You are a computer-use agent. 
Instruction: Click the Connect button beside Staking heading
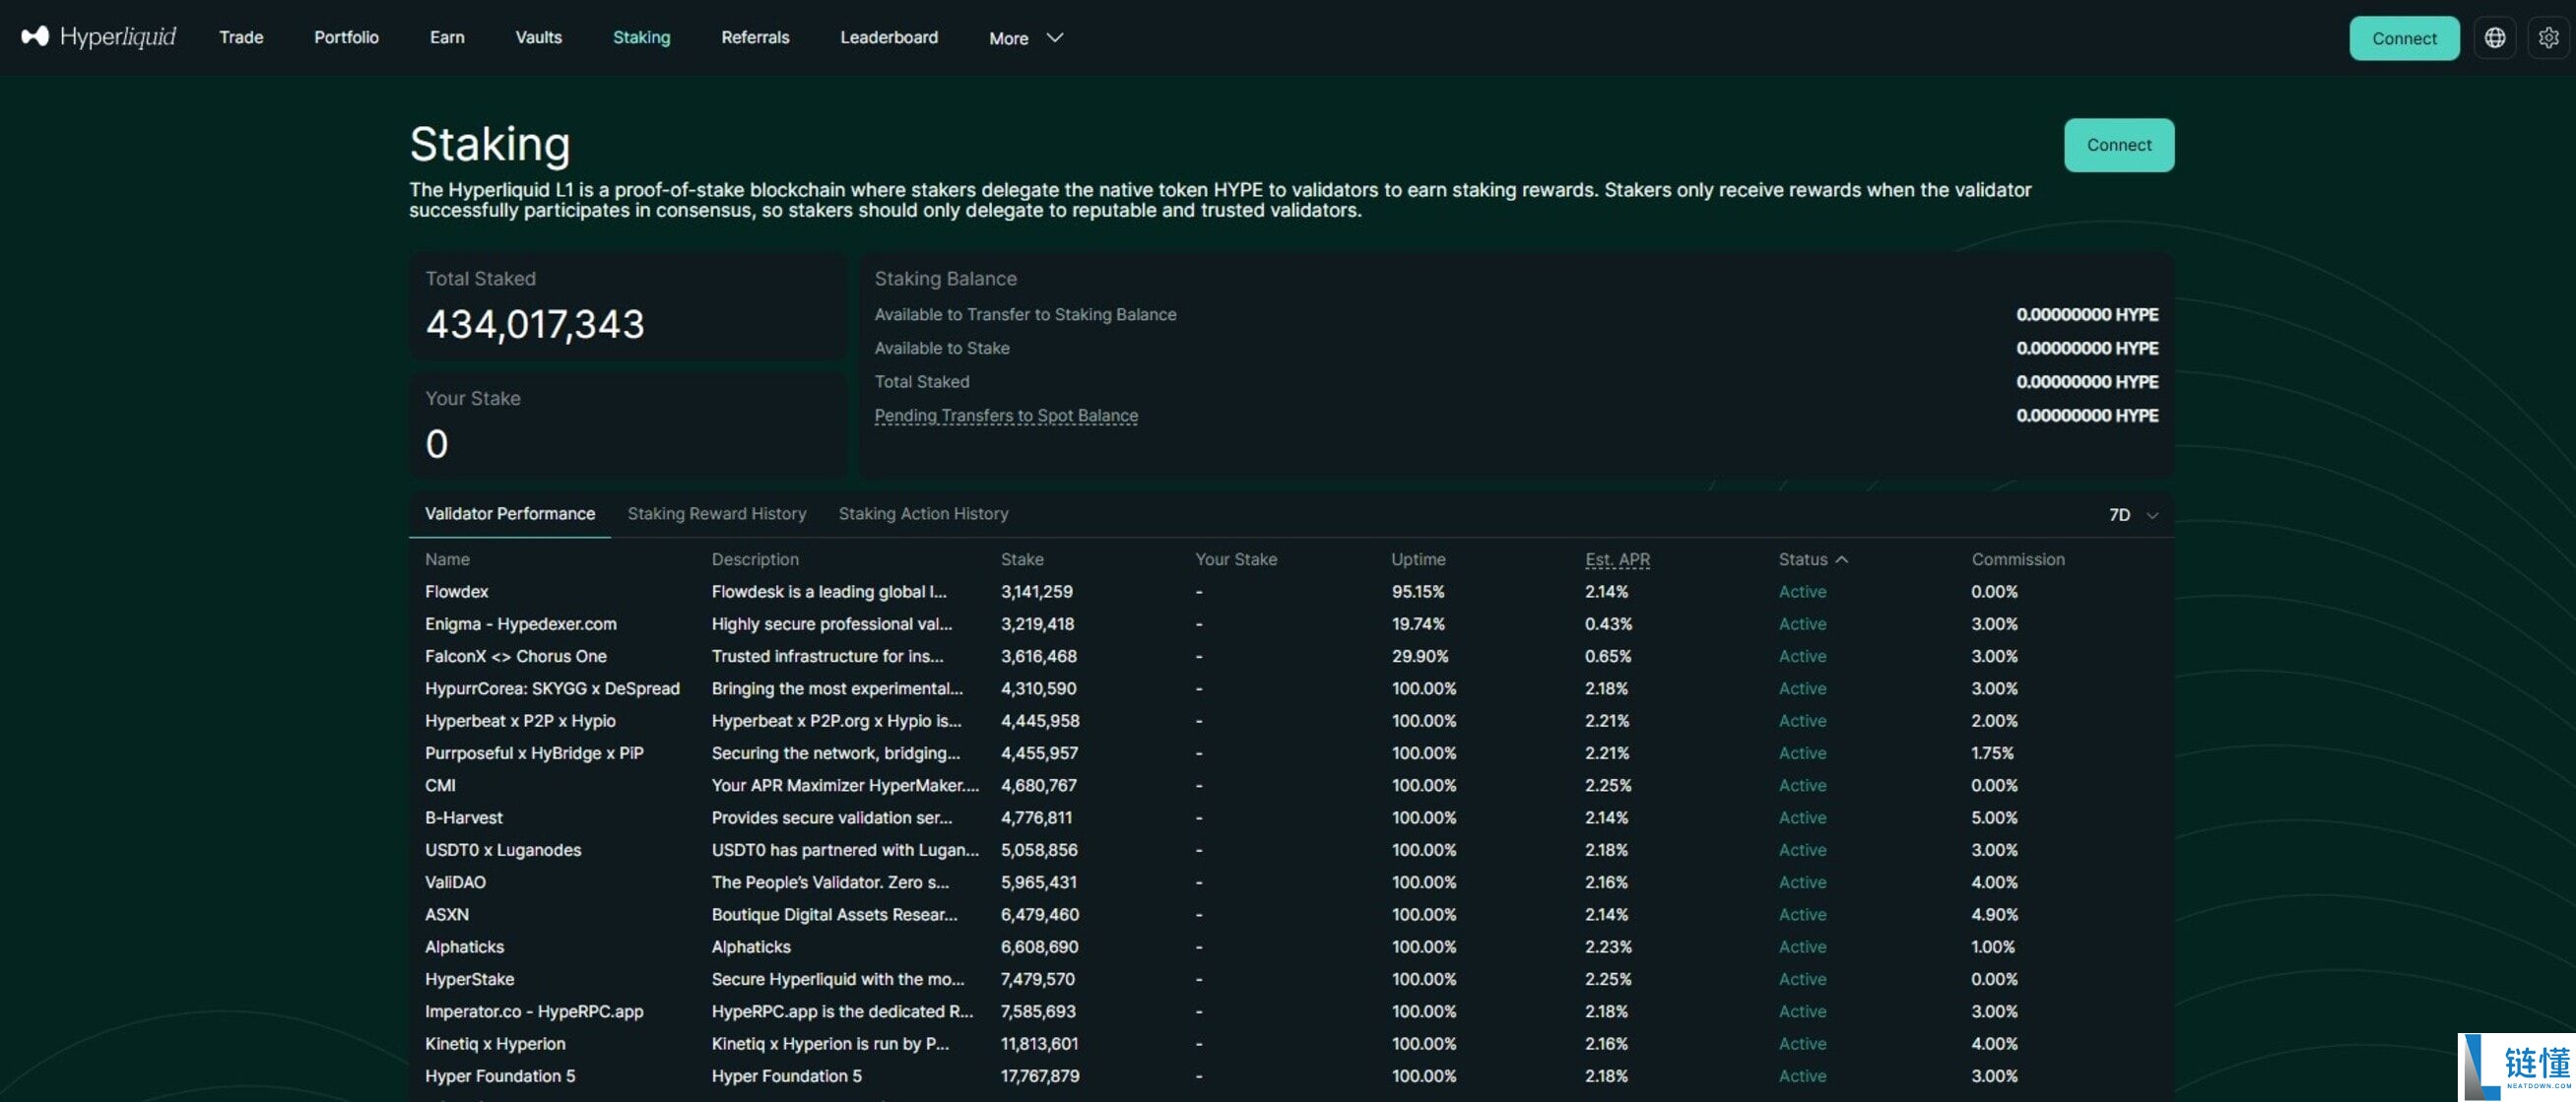pos(2119,145)
